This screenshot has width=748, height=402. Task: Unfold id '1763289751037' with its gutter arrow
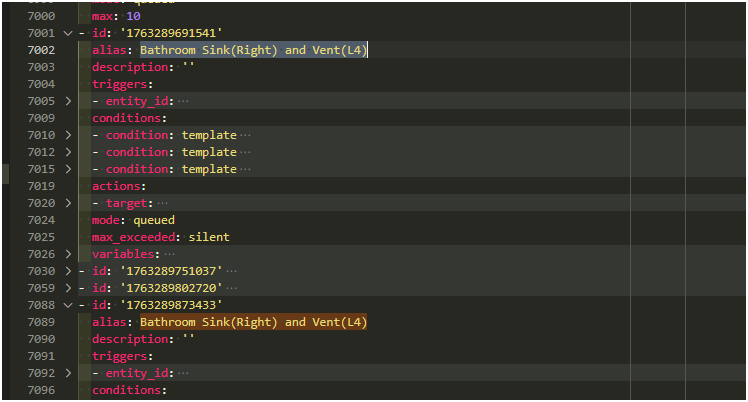[68, 271]
